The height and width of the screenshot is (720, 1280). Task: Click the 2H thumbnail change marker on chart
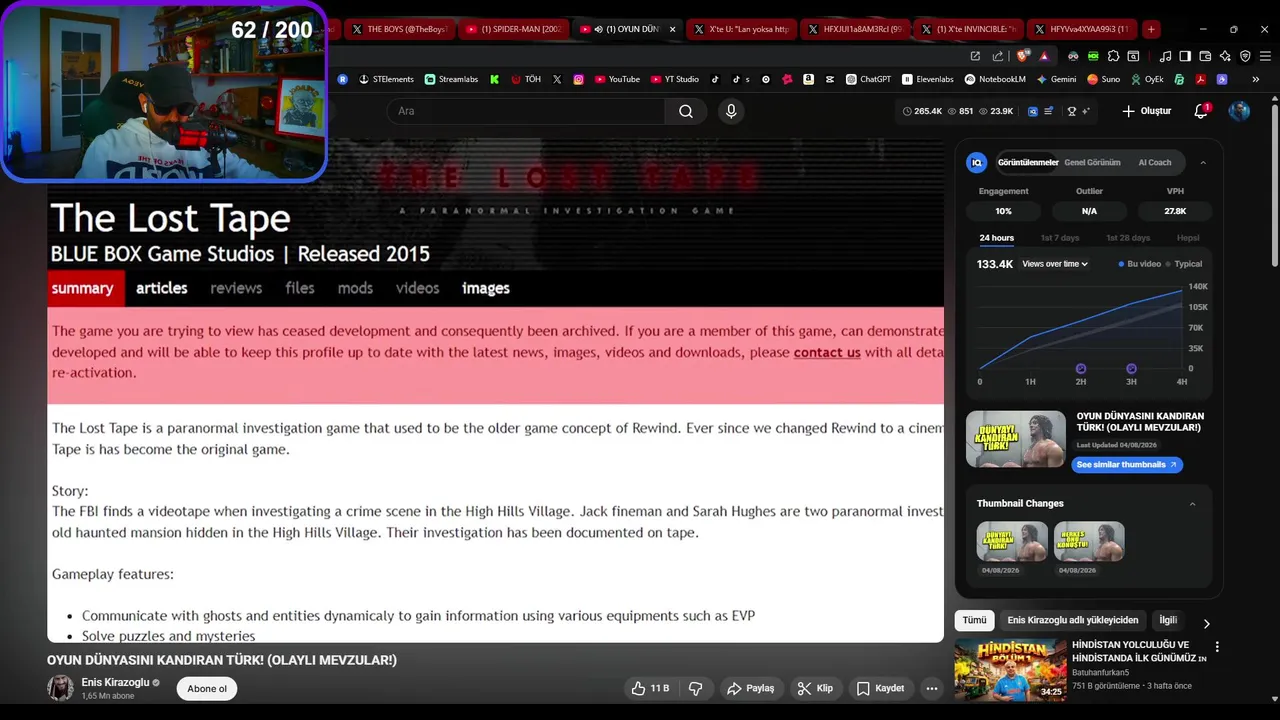(x=1081, y=369)
